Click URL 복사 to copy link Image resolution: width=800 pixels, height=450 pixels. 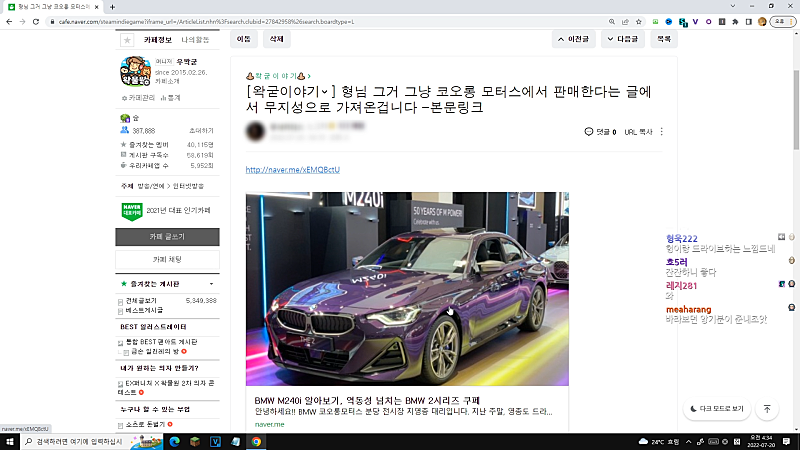638,132
